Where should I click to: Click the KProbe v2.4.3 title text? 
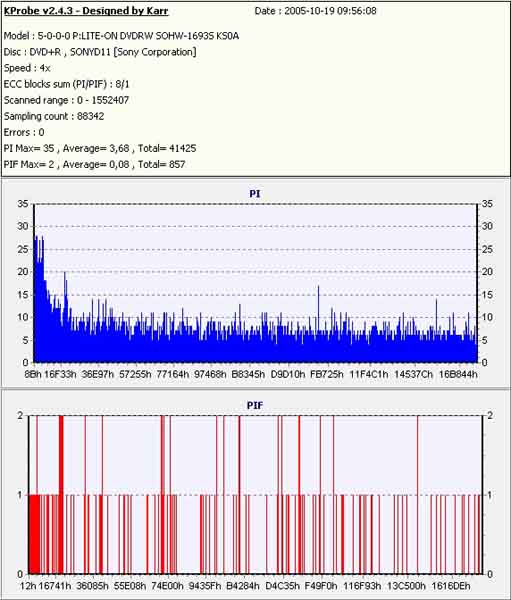pos(86,11)
